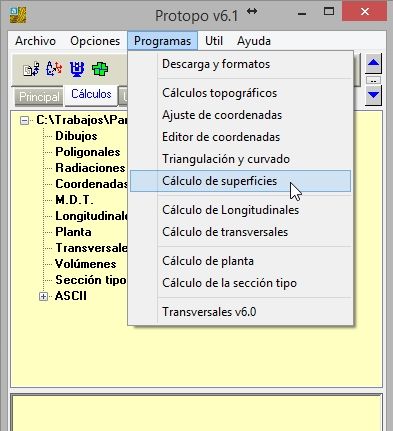The width and height of the screenshot is (393, 431).
Task: Click the blue down arrow button
Action: [373, 96]
